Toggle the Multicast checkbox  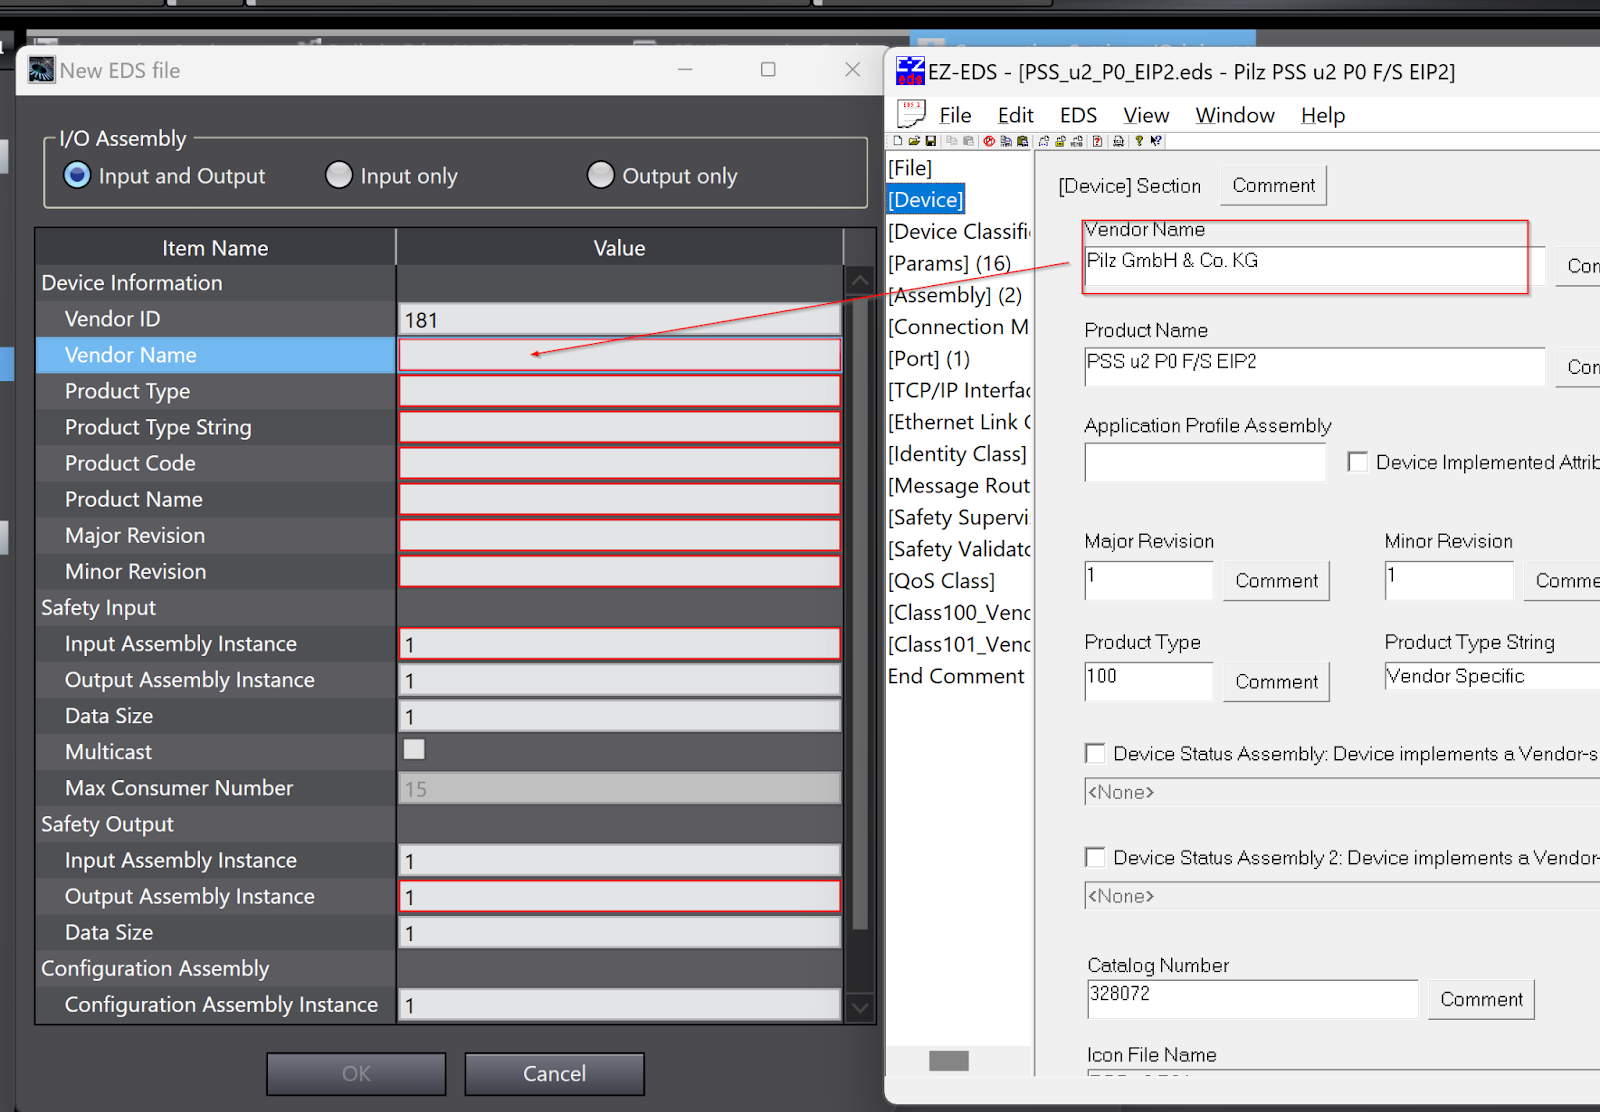[x=414, y=749]
